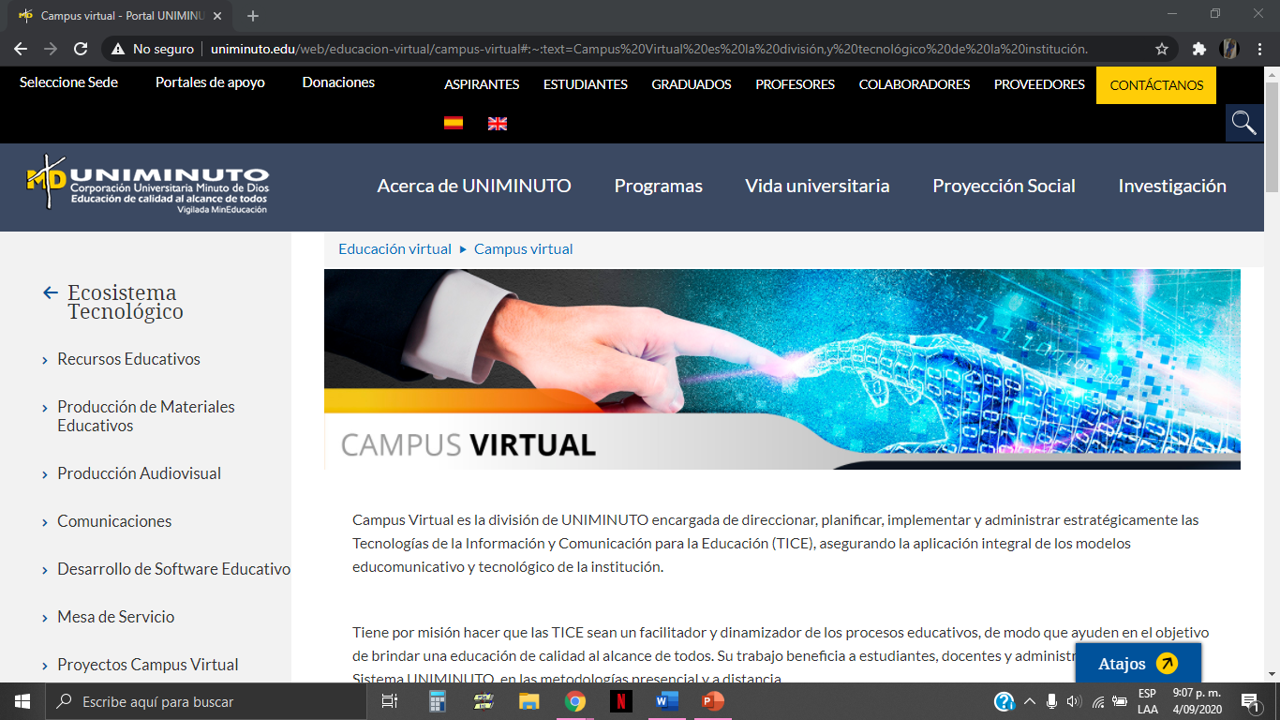The height and width of the screenshot is (720, 1280).
Task: Open the Investigación navigation menu
Action: [1172, 186]
